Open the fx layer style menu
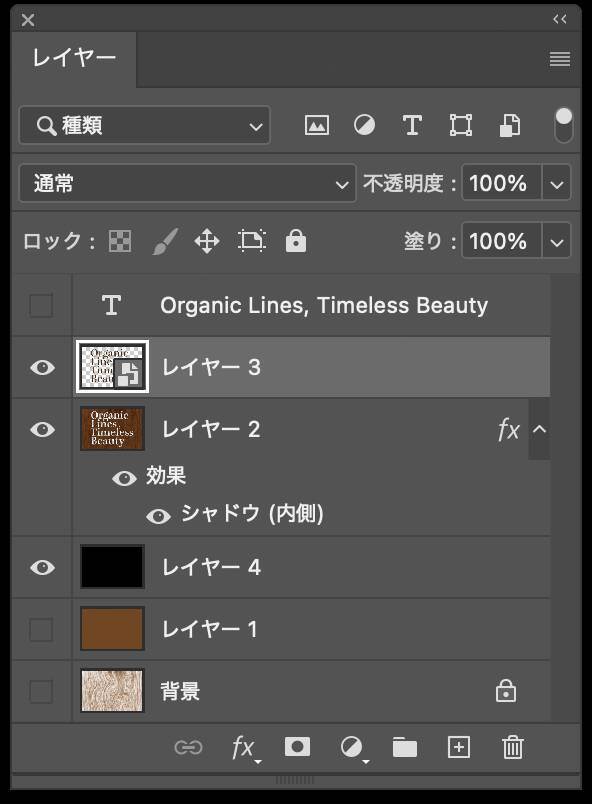592x804 pixels. pyautogui.click(x=243, y=747)
